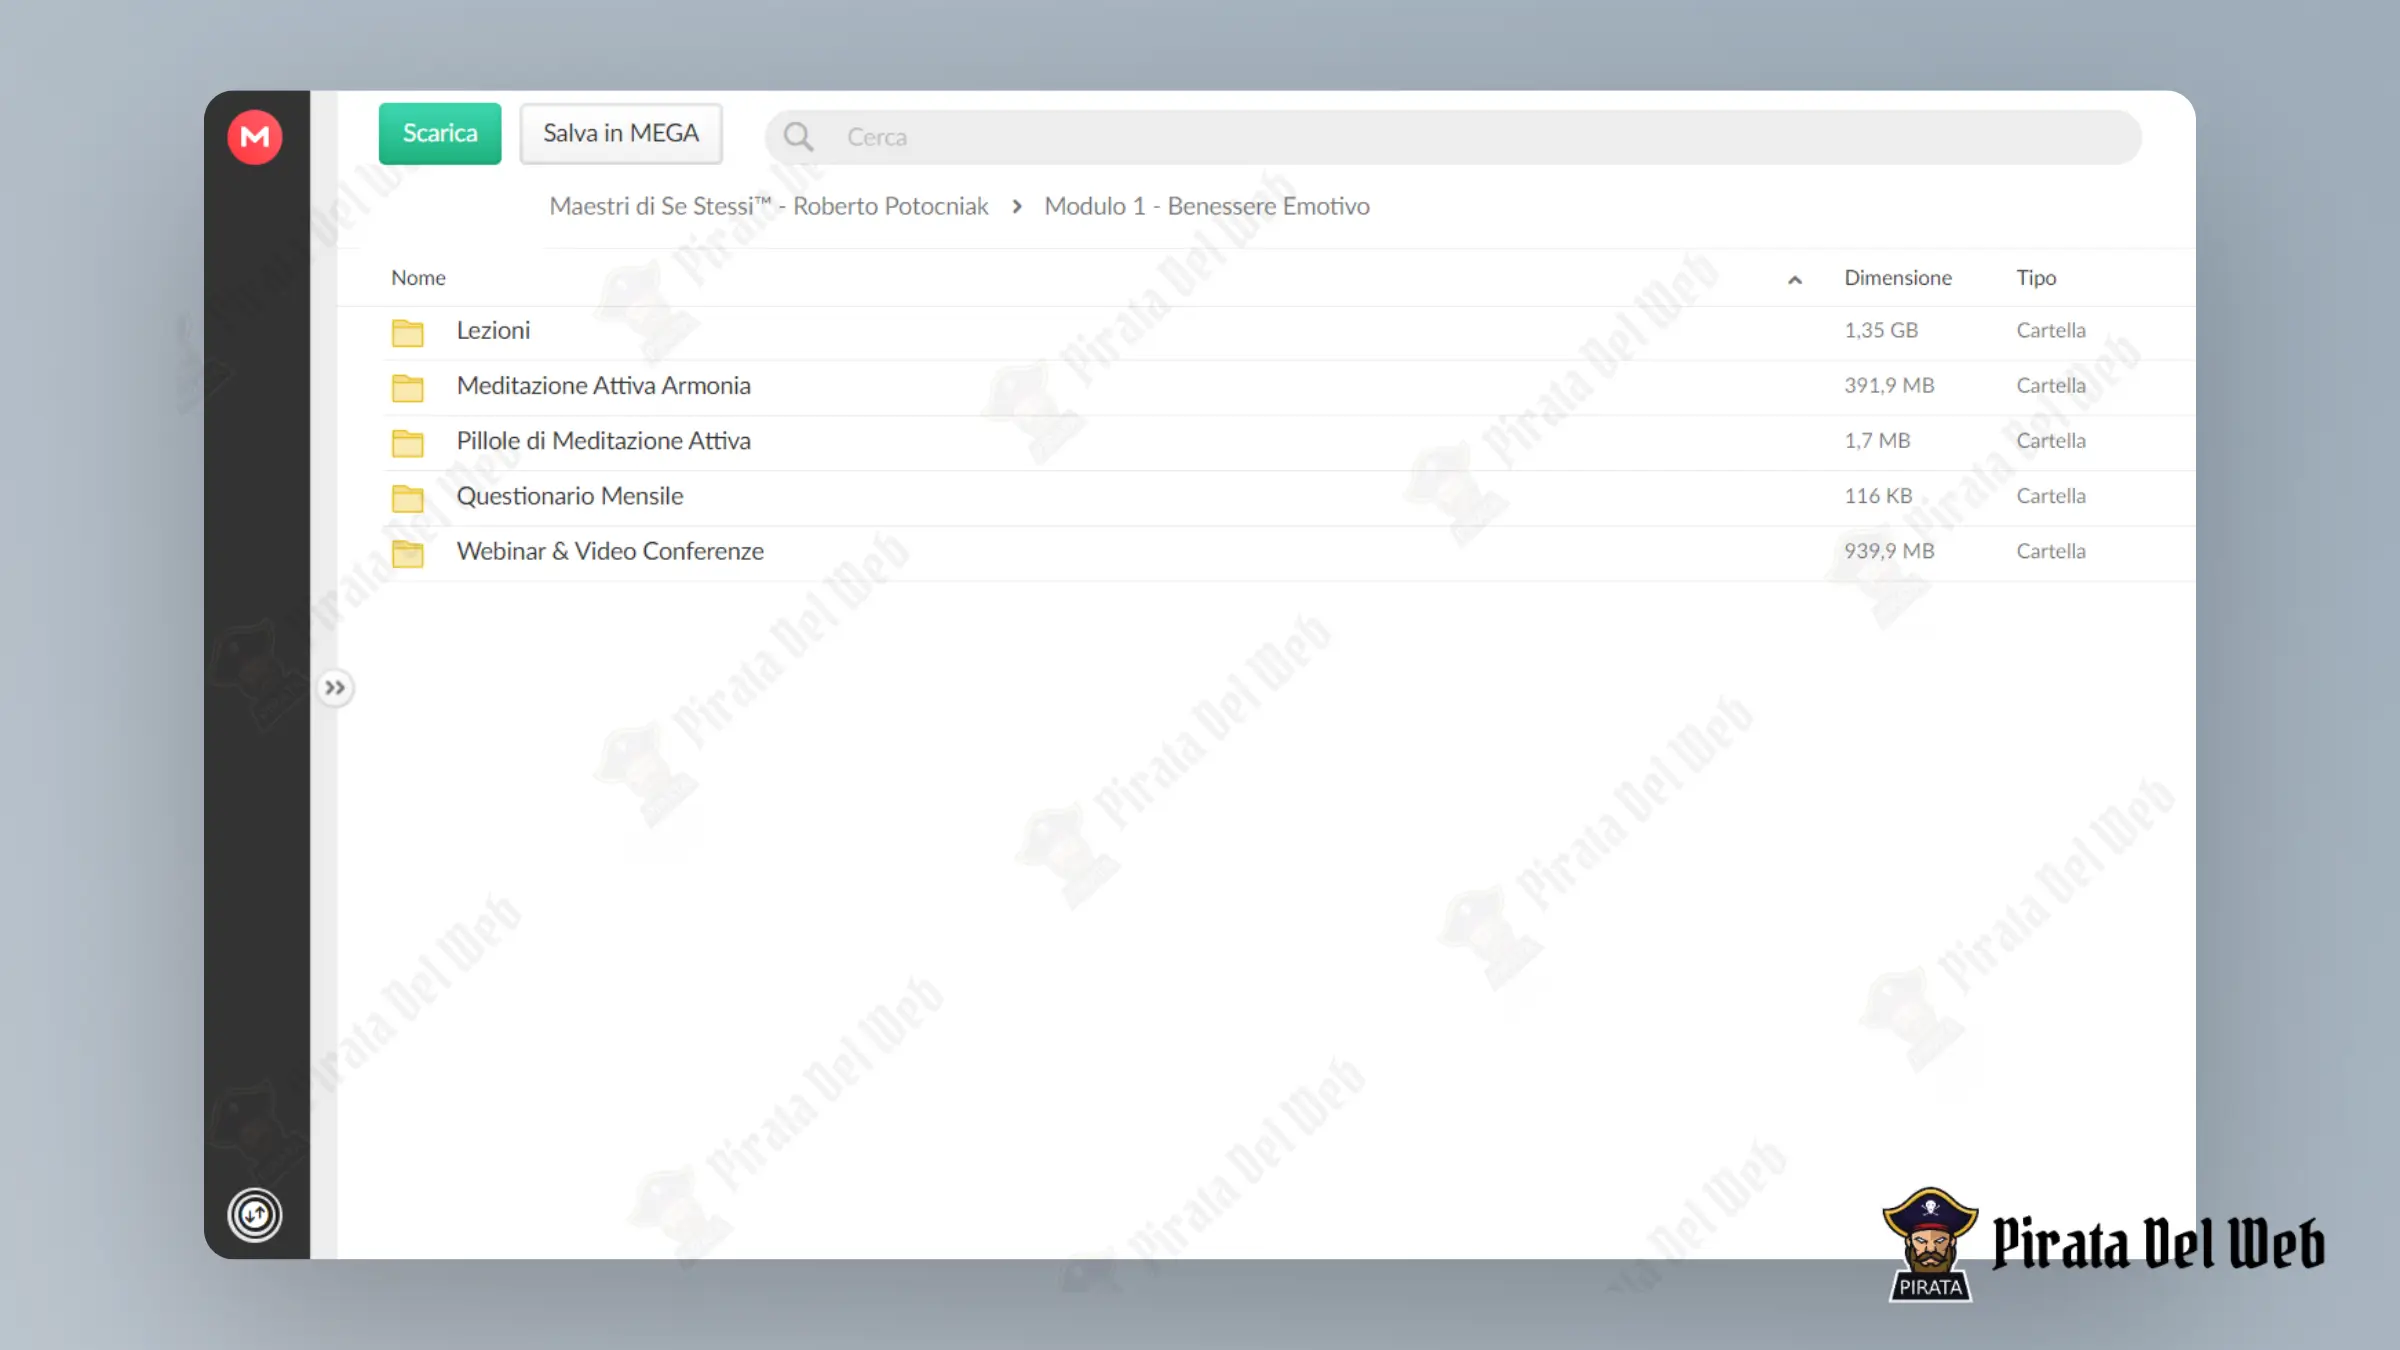Click the 116 KB size value
Screen dimensions: 2400x1350
click(x=1878, y=496)
